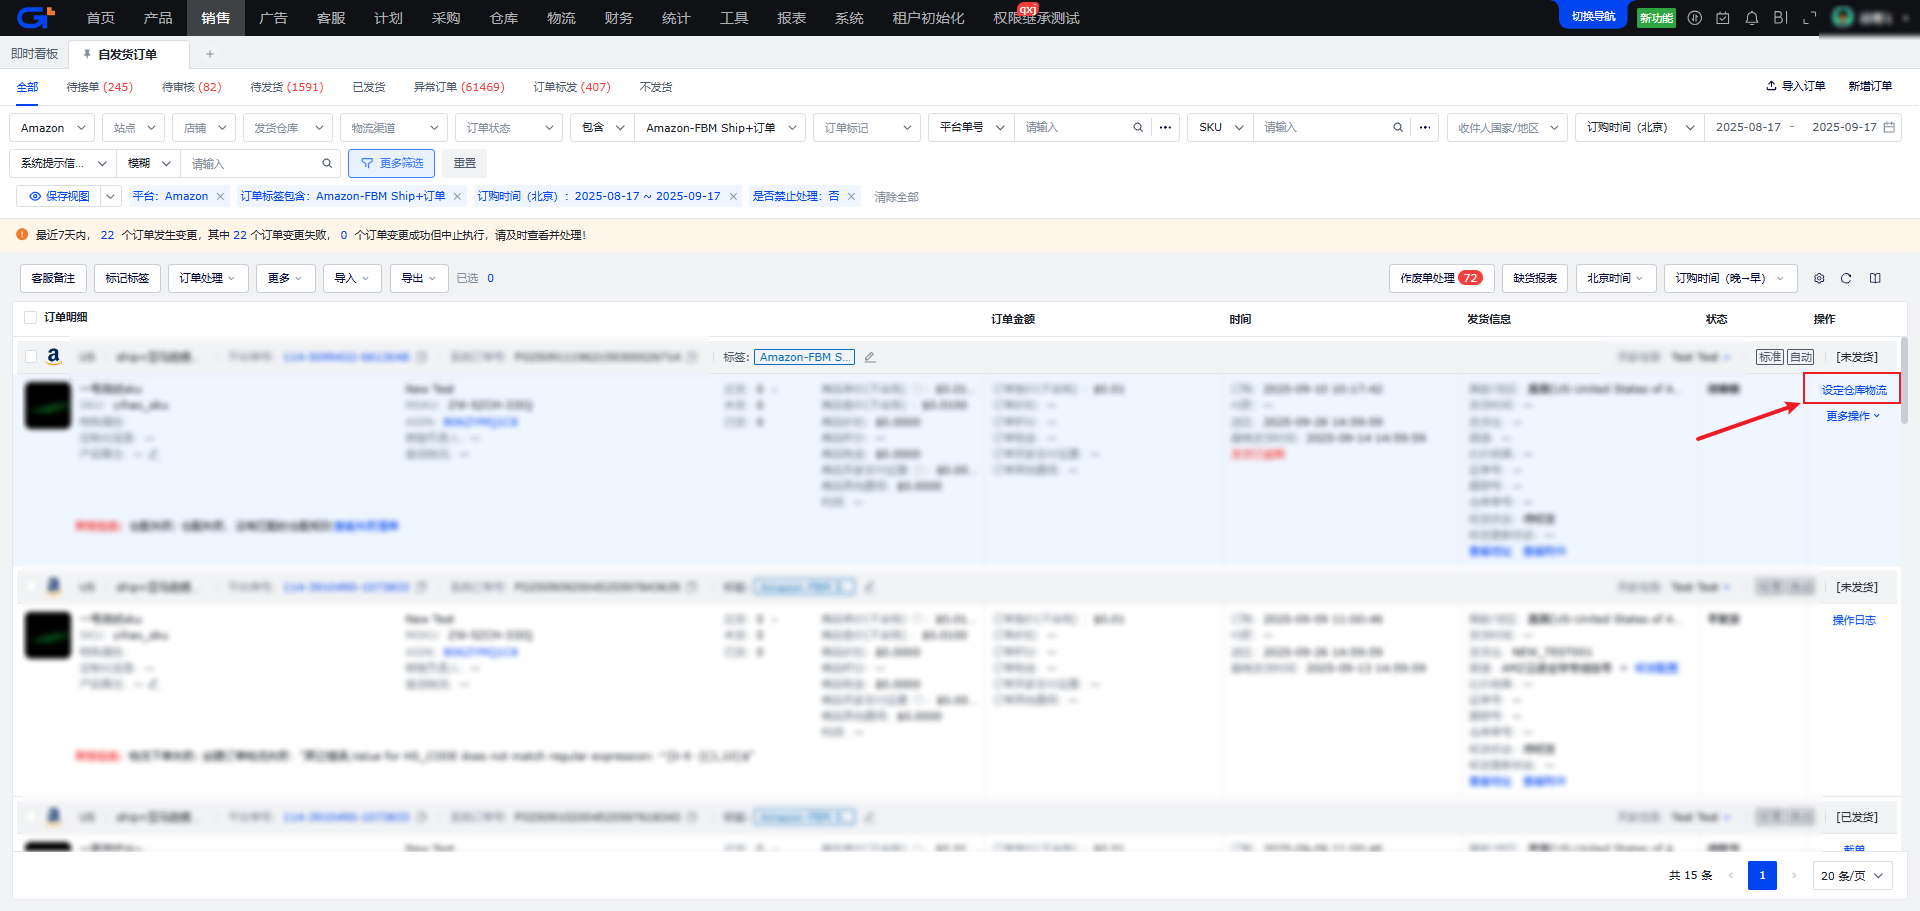The height and width of the screenshot is (911, 1920).
Task: Click the 重置 button
Action: click(x=465, y=163)
